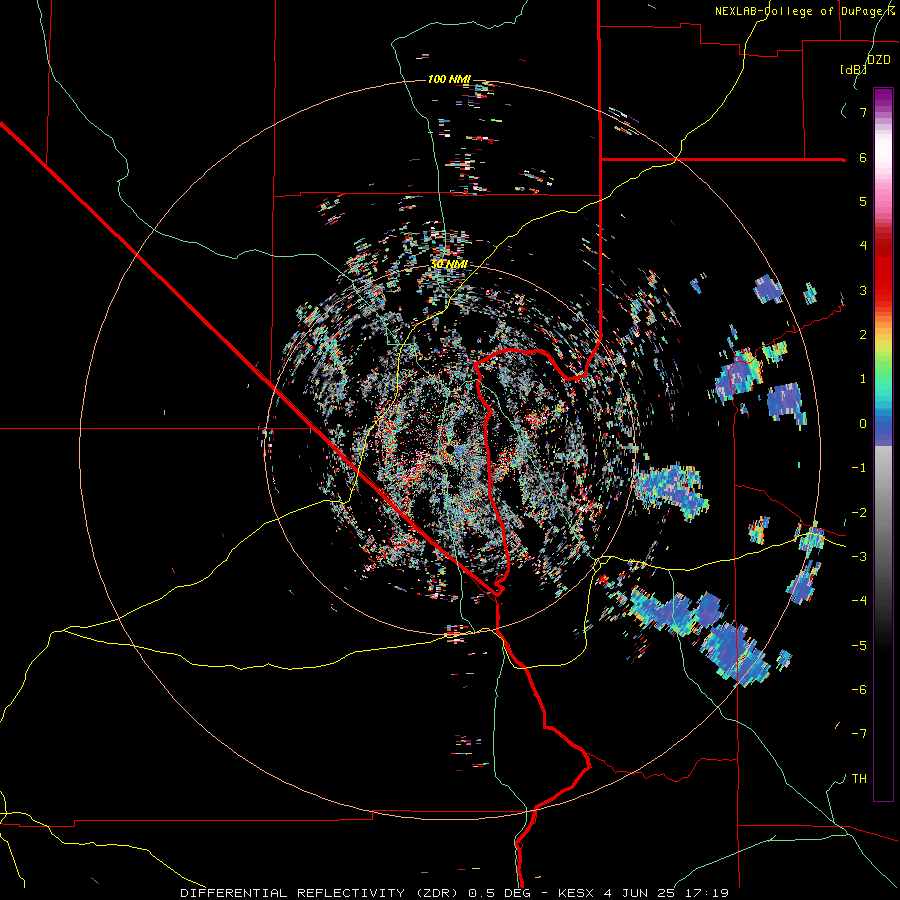Select the -2 value on the scale
The width and height of the screenshot is (900, 900).
click(859, 513)
